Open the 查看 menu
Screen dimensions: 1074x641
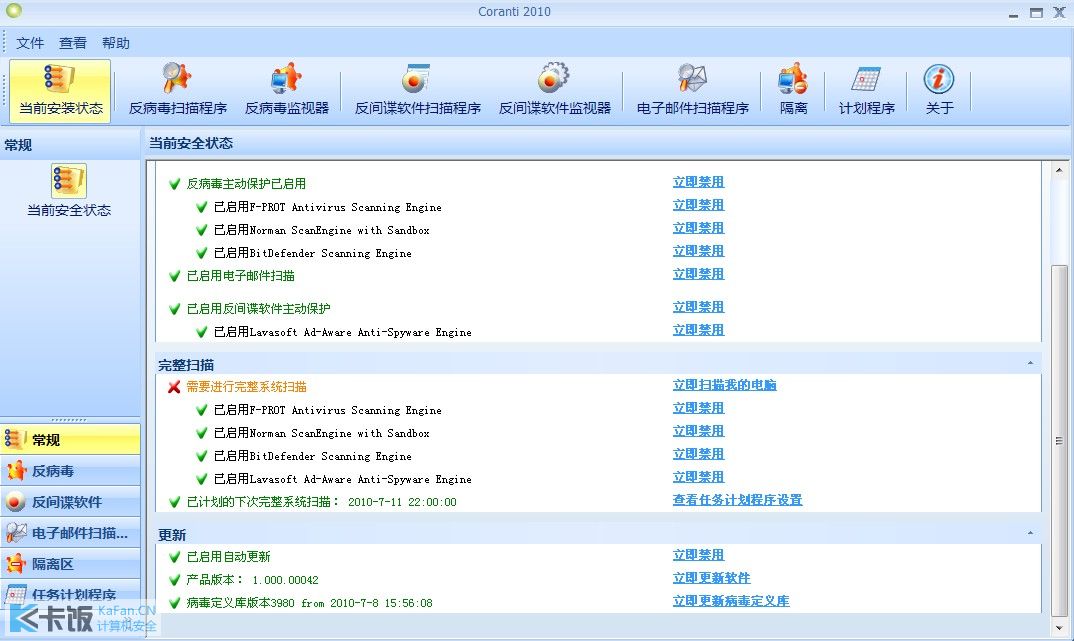tap(73, 43)
